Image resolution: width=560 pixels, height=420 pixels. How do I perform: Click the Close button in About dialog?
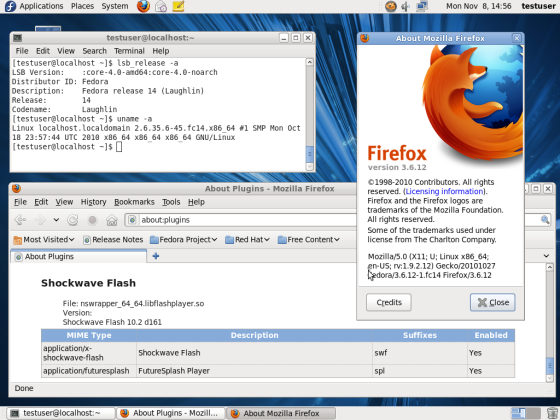point(492,302)
